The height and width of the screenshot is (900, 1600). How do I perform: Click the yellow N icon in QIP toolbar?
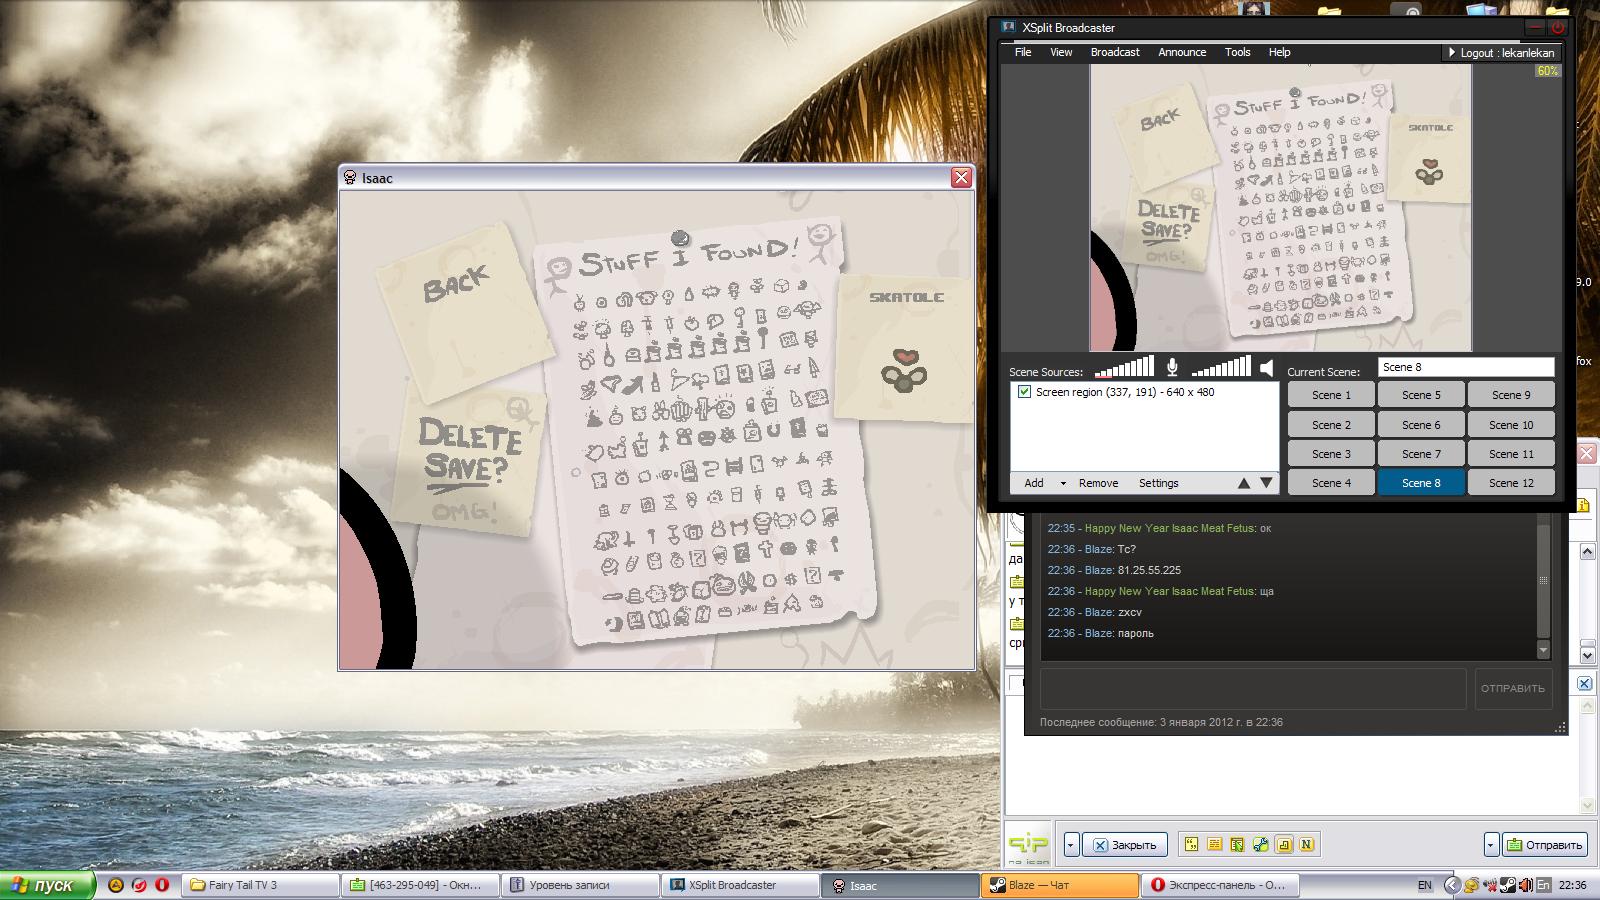tap(1307, 844)
